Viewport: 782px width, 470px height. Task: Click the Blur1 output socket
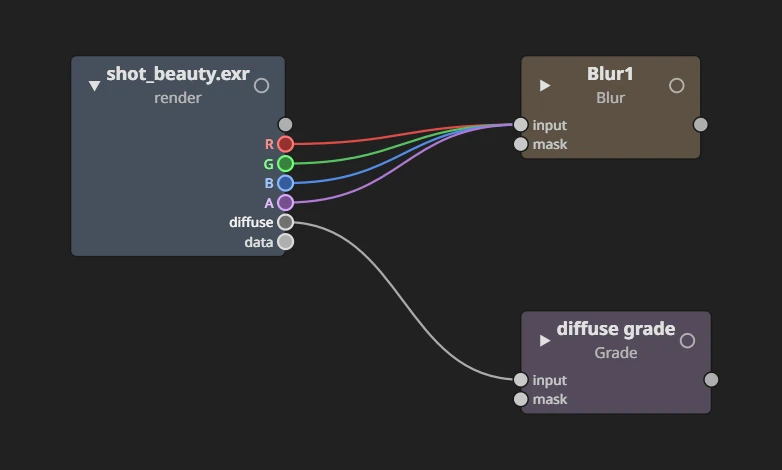701,125
